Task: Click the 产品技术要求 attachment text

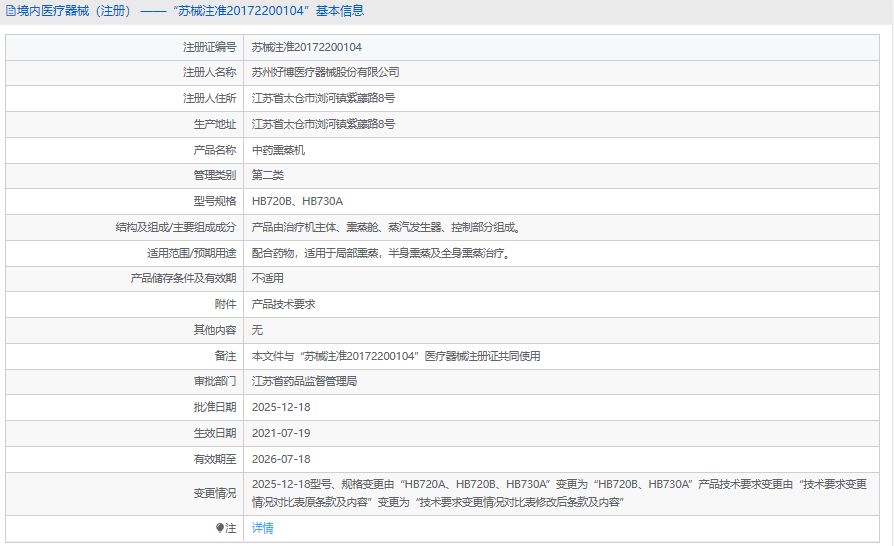Action: pos(283,304)
